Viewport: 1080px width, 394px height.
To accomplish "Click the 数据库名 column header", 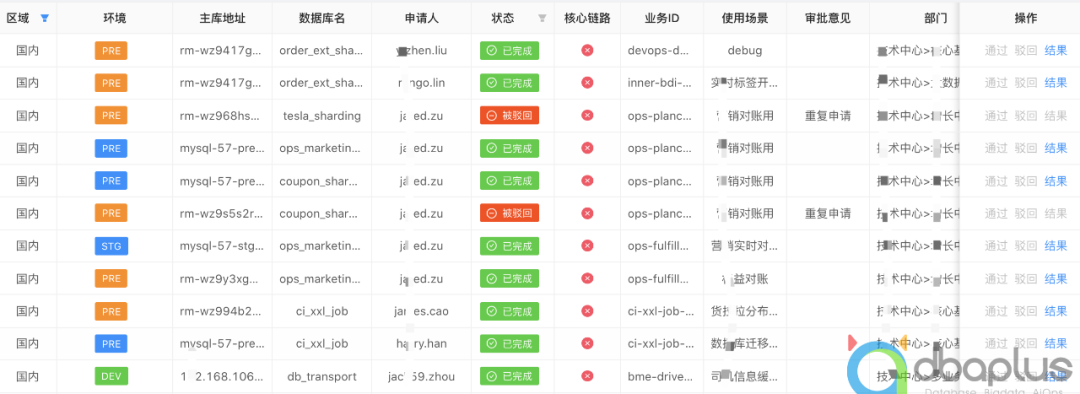I will (x=322, y=19).
